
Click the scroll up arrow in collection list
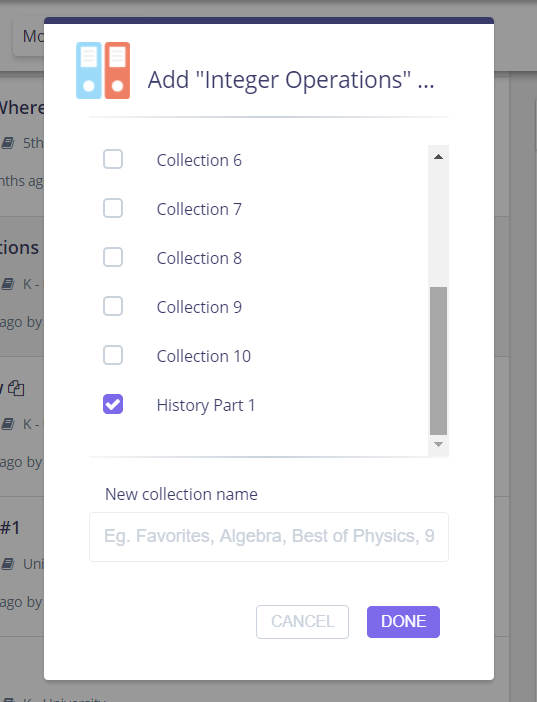coord(438,157)
